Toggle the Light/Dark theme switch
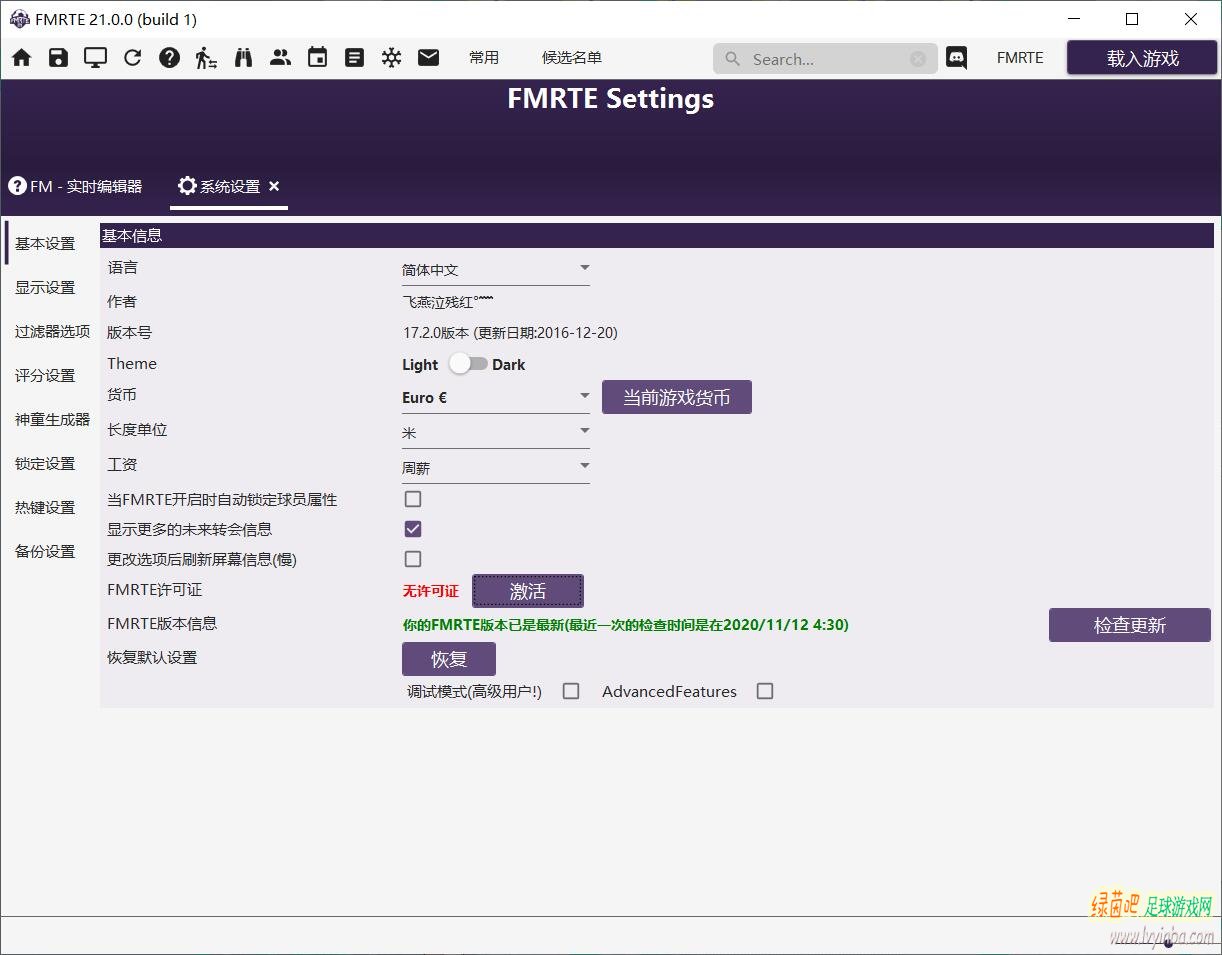The image size is (1222, 955). pyautogui.click(x=467, y=364)
